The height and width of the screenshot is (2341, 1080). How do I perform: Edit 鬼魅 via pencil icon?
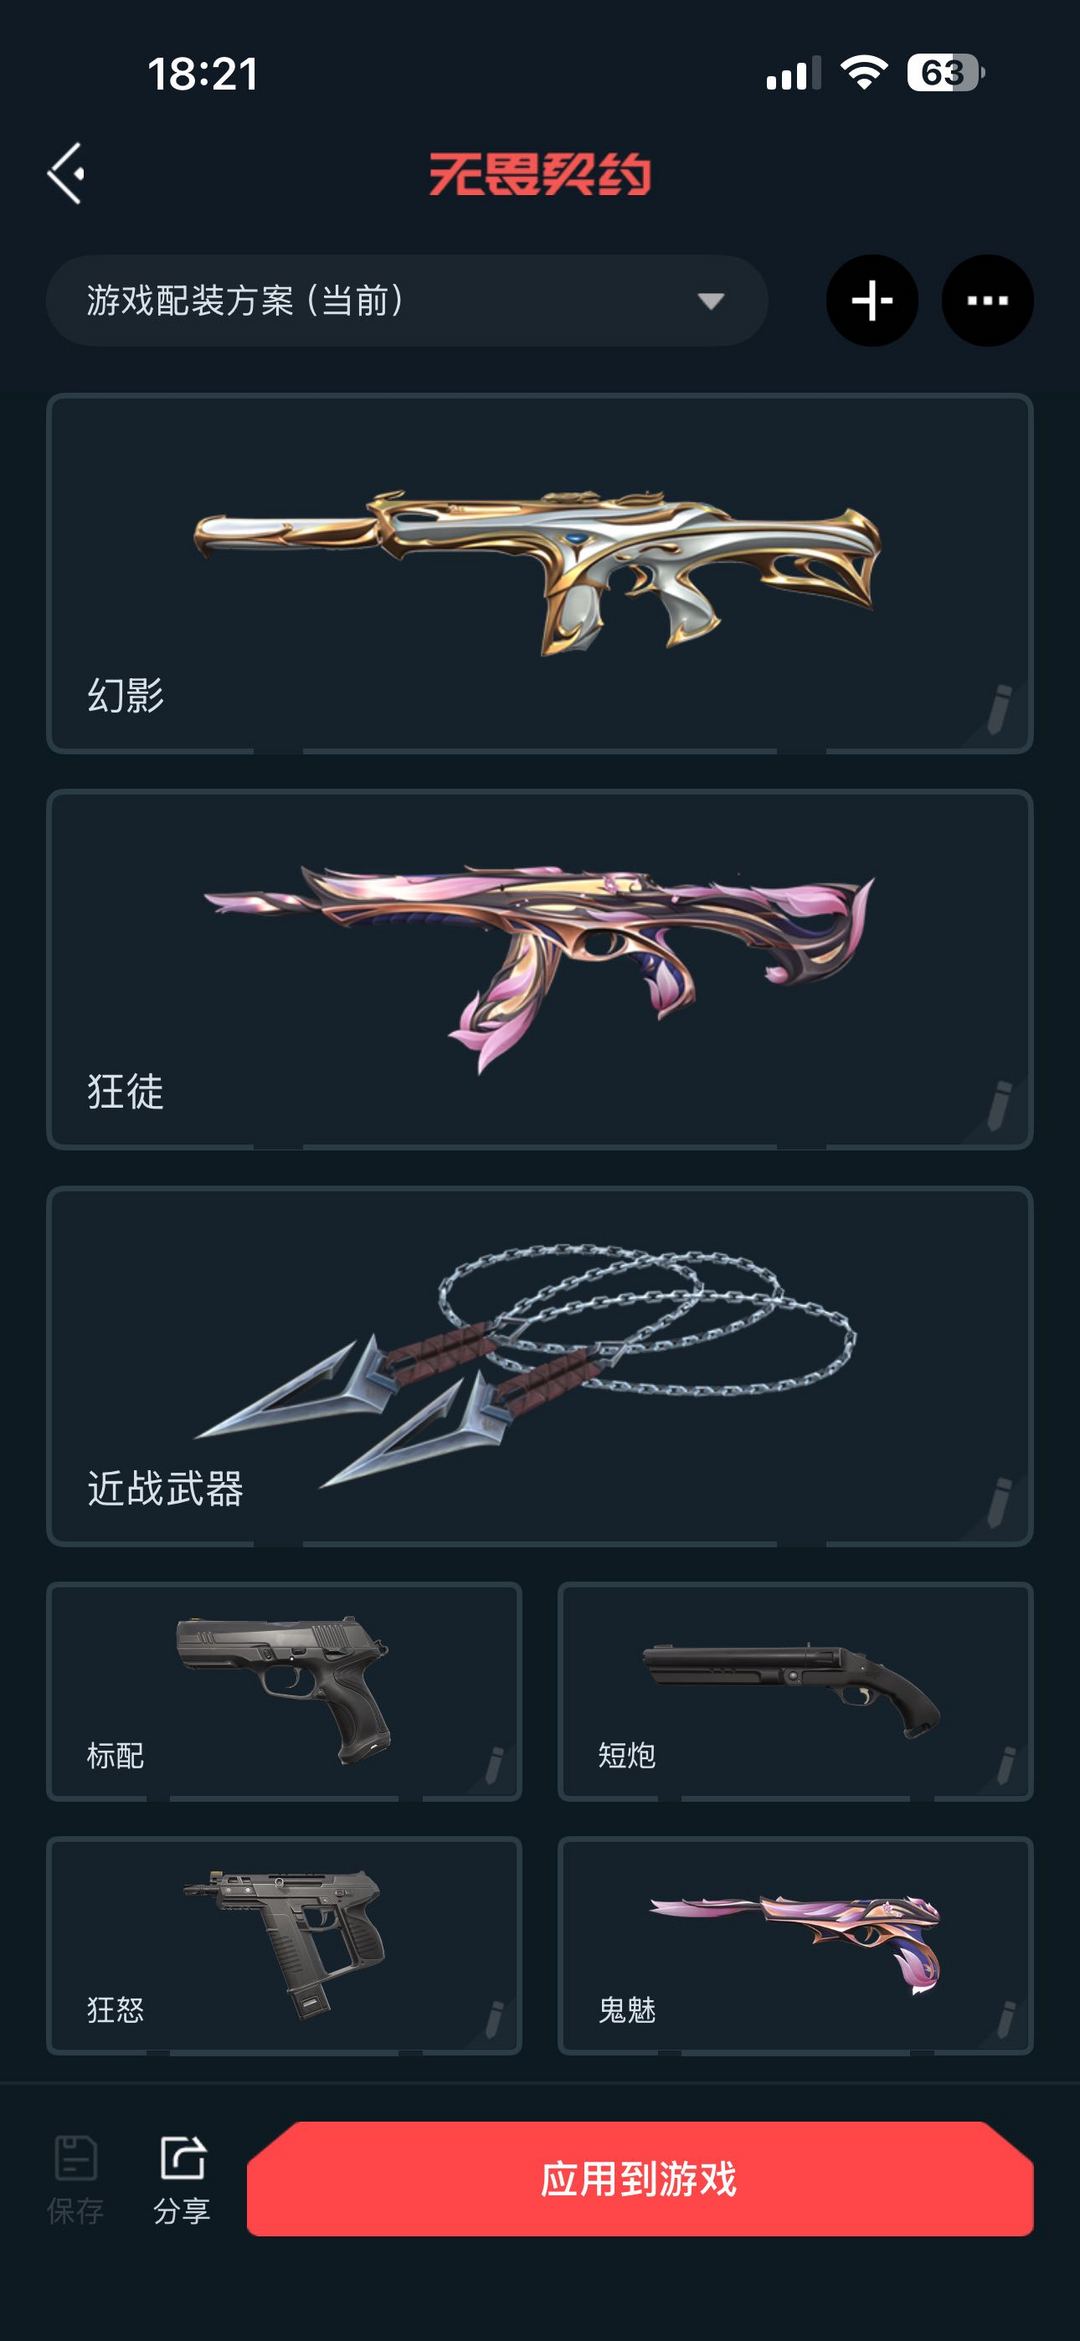(1005, 2019)
